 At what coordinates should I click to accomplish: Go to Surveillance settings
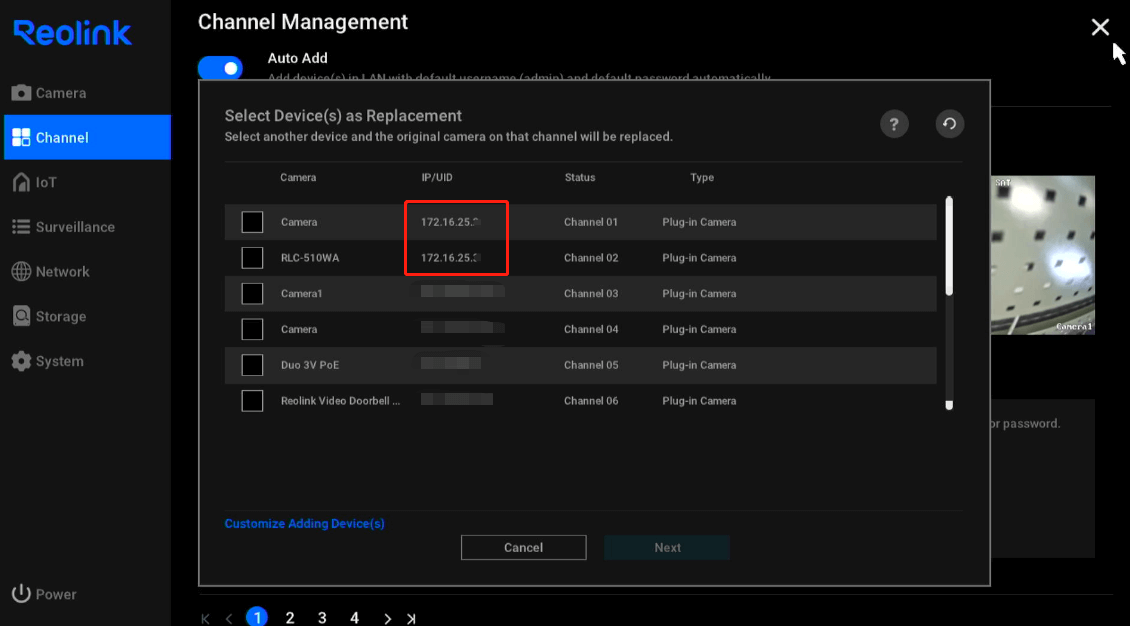[x=63, y=227]
